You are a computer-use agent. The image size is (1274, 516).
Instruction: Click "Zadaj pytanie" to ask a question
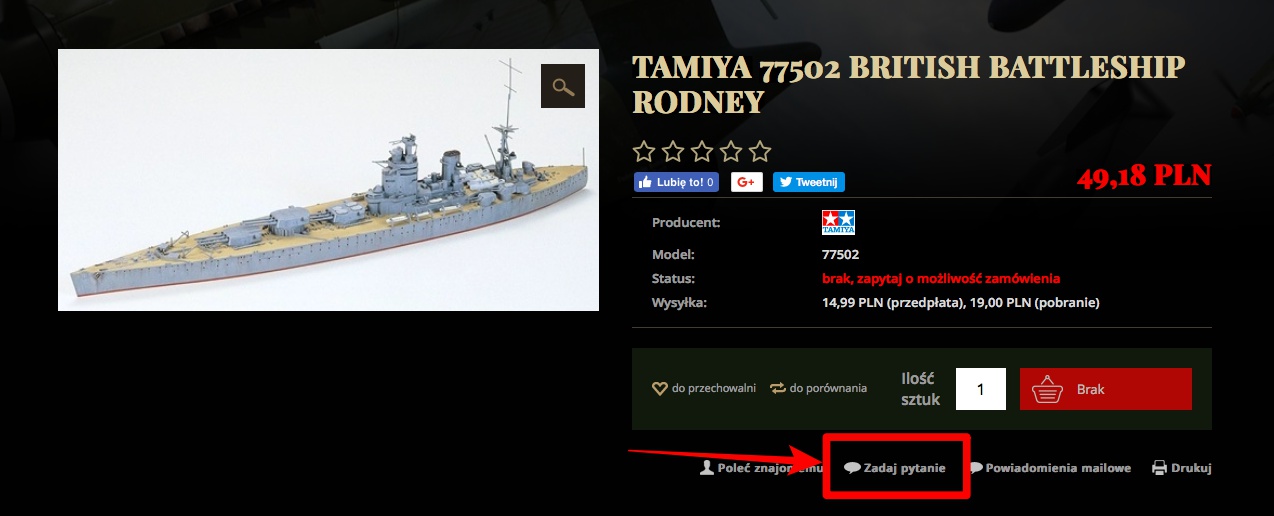coord(895,468)
